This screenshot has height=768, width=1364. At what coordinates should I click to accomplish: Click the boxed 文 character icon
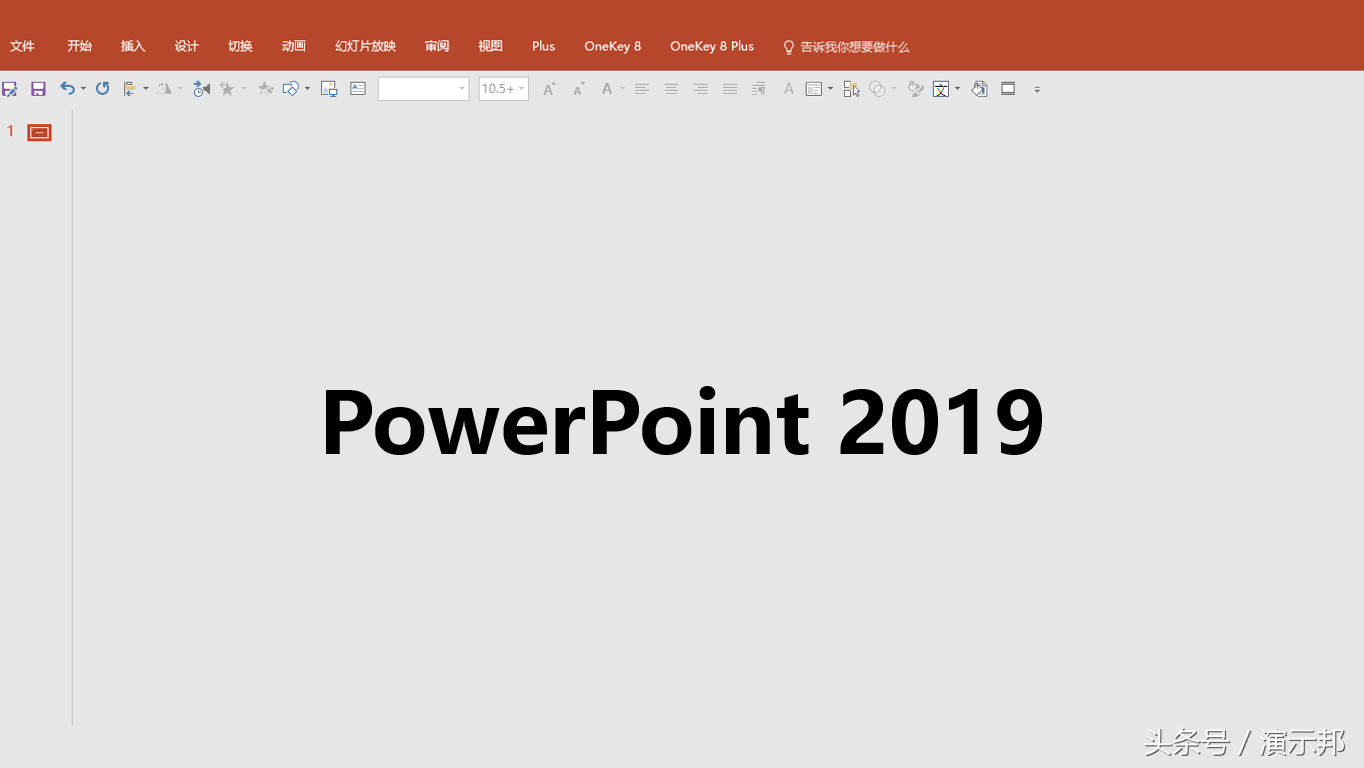pyautogui.click(x=941, y=89)
